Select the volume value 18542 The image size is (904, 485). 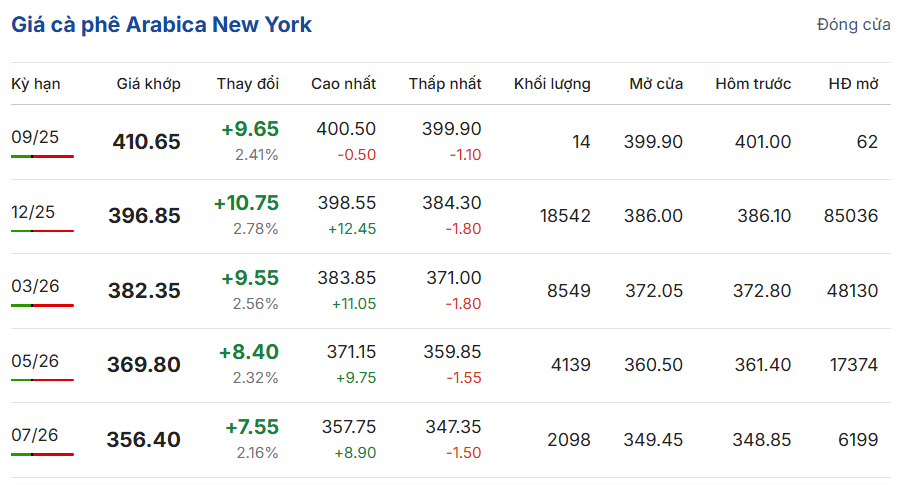565,216
